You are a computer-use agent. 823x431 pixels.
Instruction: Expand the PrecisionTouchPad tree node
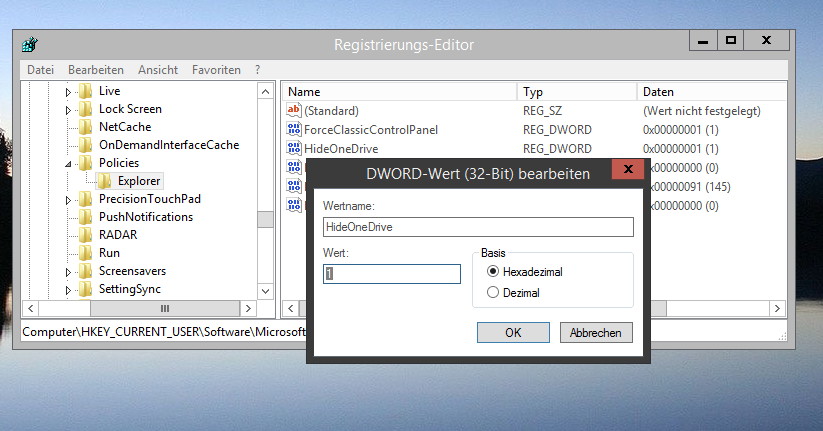pos(68,200)
